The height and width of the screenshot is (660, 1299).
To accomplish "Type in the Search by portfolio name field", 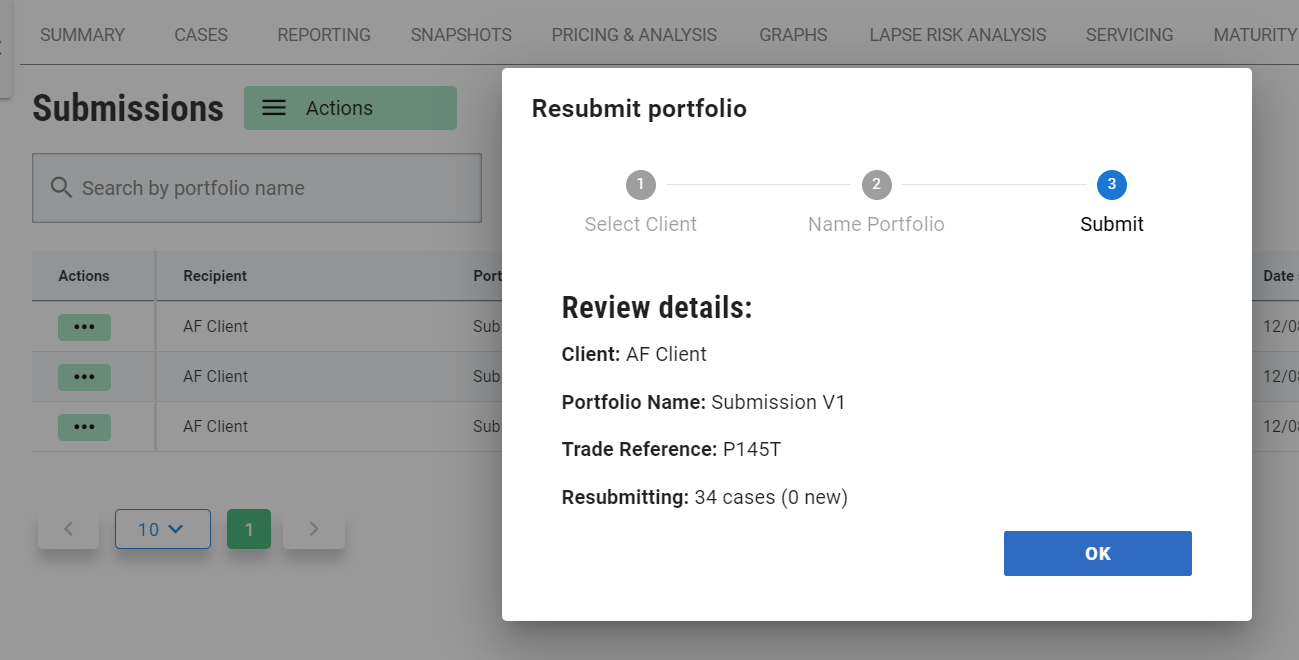I will 270,188.
